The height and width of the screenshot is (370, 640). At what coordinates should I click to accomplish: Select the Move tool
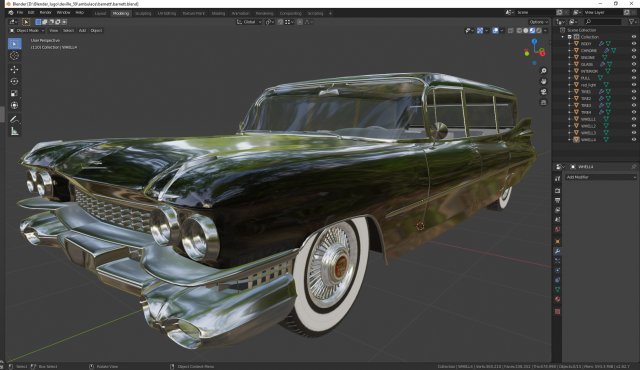coord(15,69)
